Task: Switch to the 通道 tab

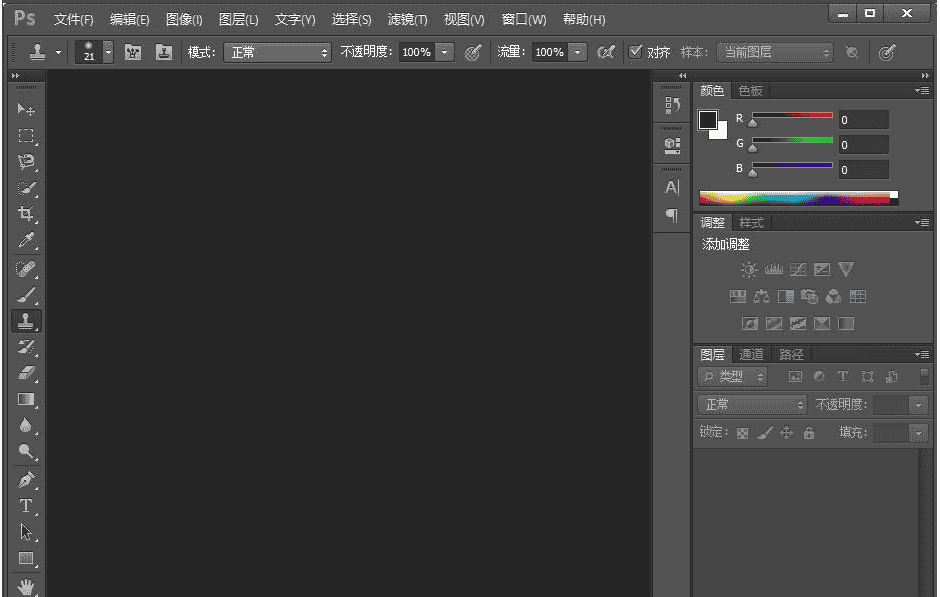Action: tap(751, 354)
